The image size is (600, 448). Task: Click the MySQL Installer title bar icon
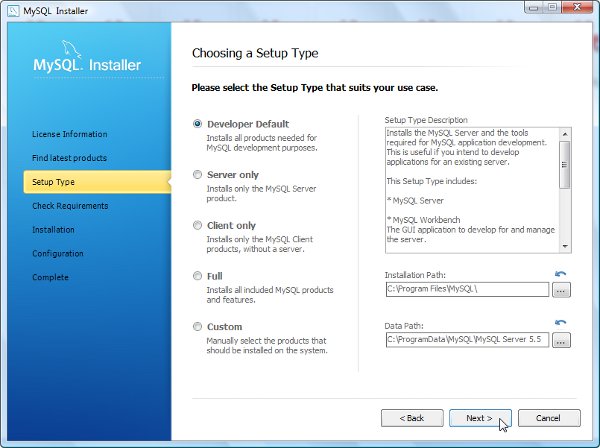click(13, 10)
